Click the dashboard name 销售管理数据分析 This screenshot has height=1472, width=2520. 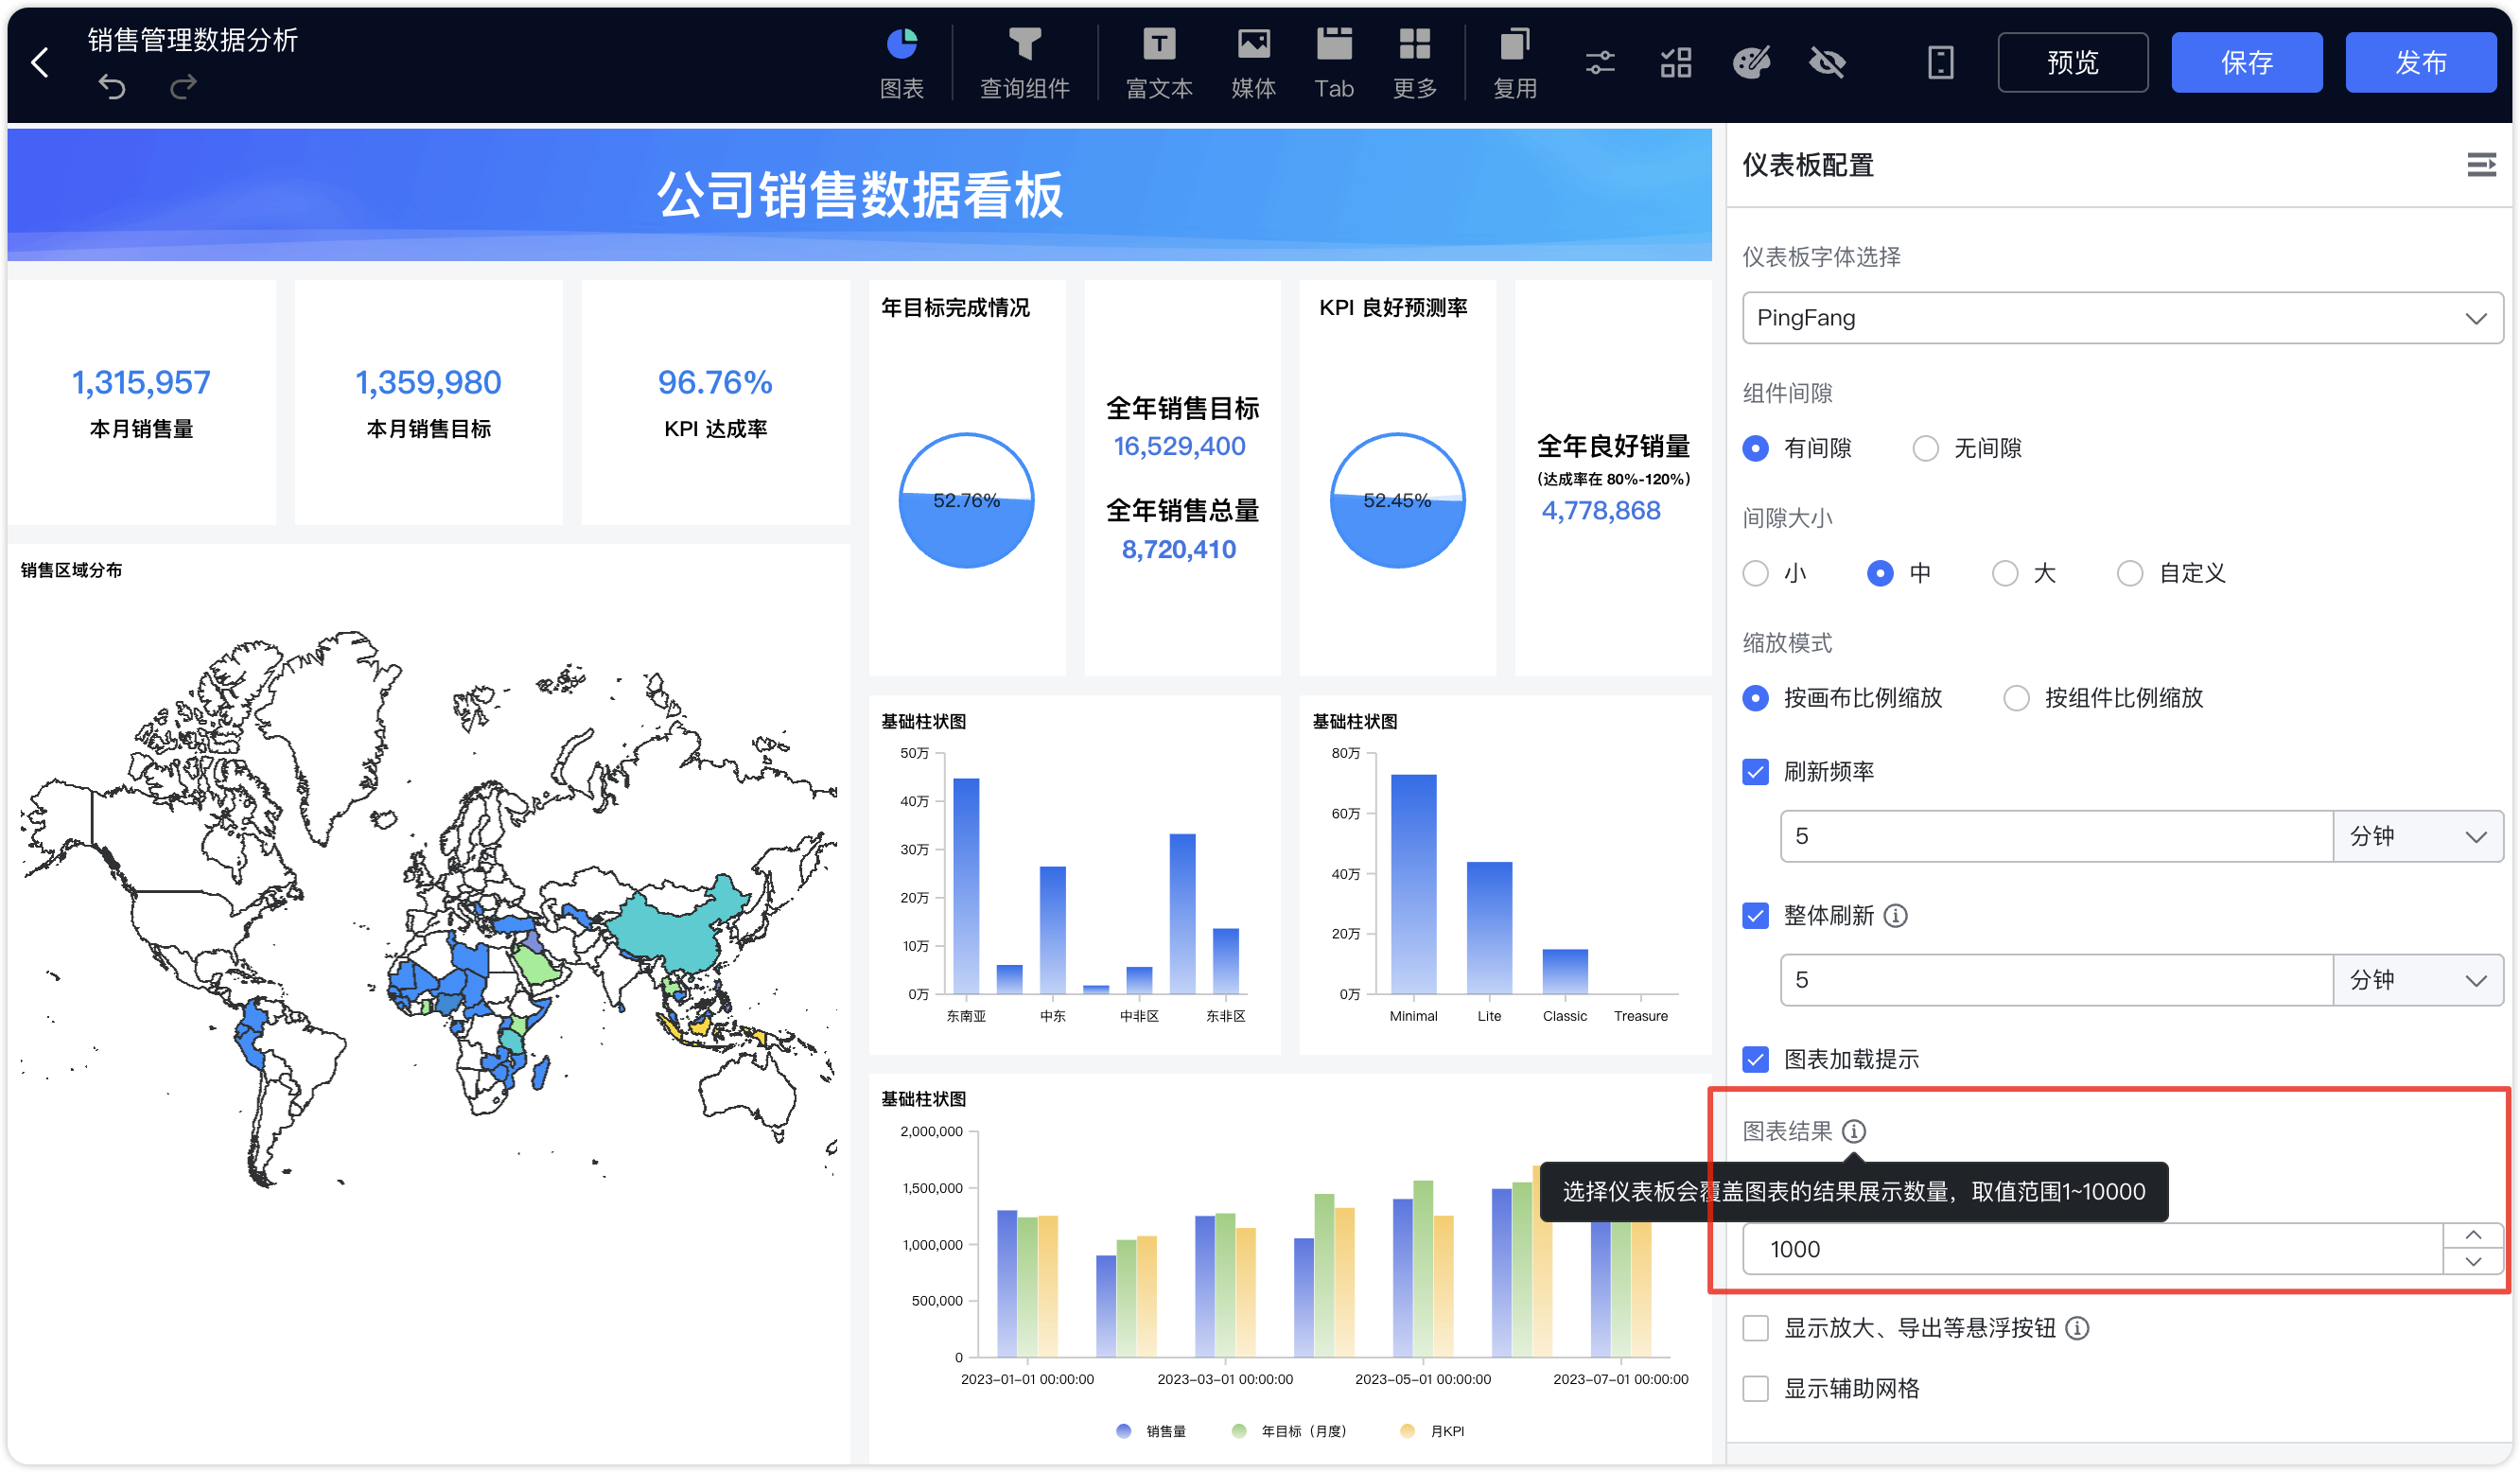pos(193,40)
